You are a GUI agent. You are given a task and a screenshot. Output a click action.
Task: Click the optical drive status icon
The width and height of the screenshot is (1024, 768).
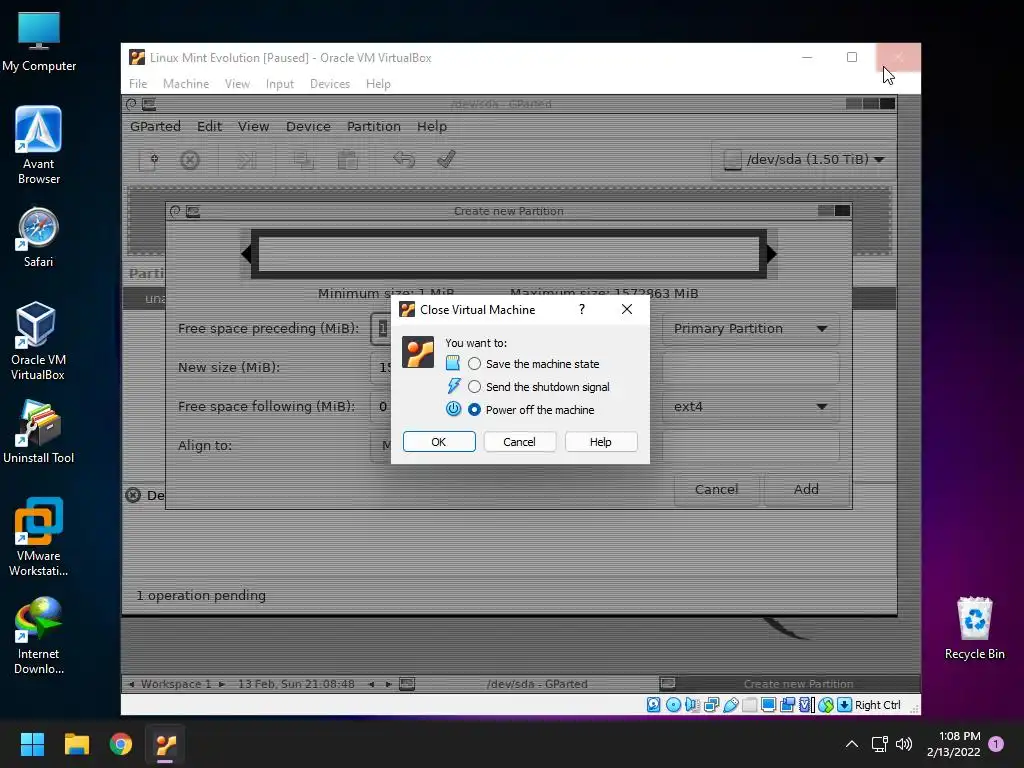coord(673,705)
